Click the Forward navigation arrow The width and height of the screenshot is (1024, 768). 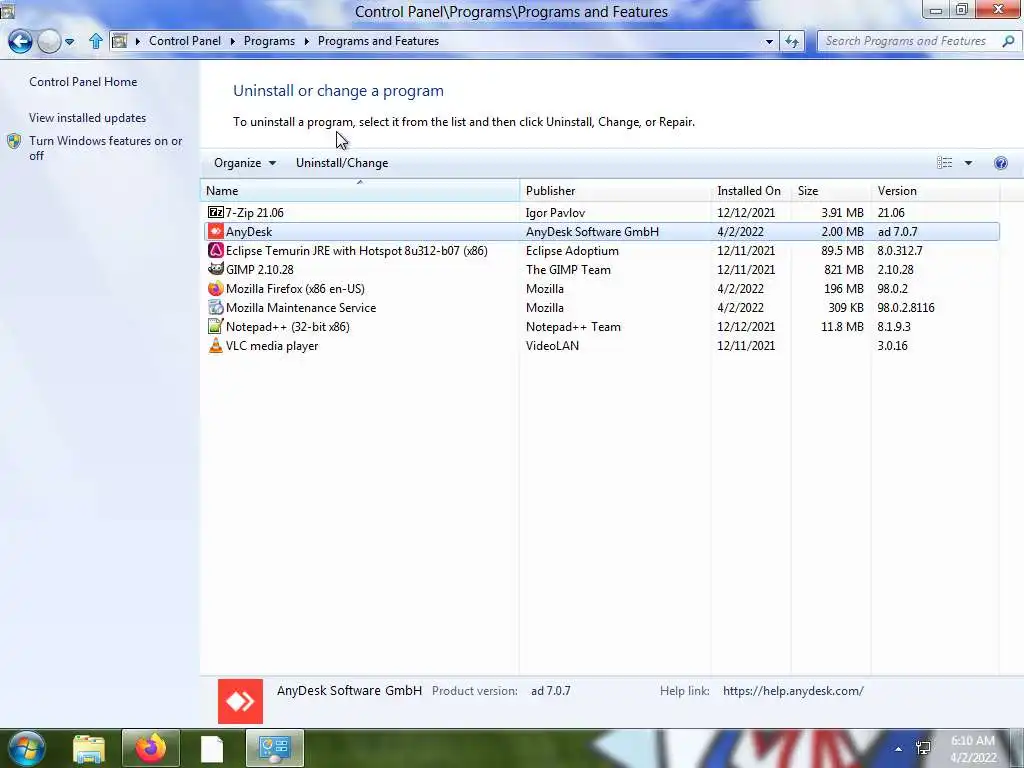(49, 41)
